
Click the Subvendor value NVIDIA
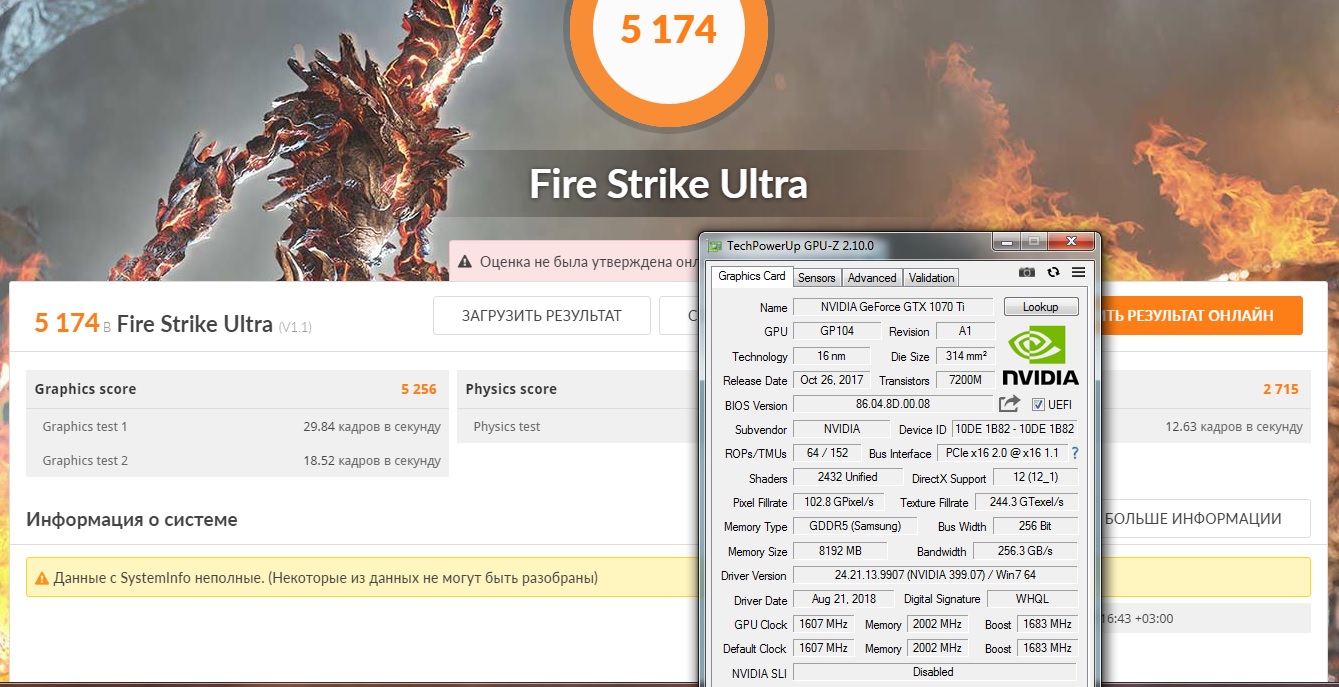tap(841, 429)
